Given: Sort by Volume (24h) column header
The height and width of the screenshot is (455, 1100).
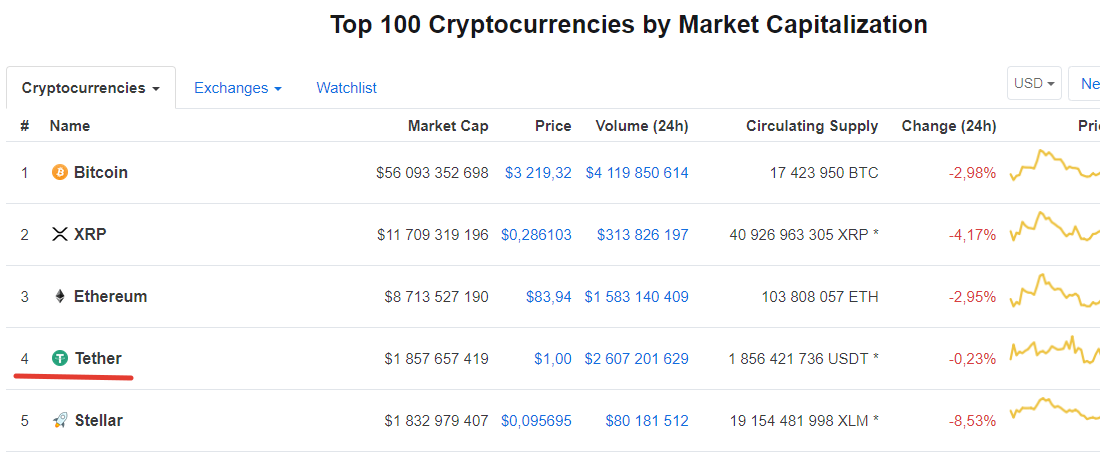Looking at the screenshot, I should (642, 126).
